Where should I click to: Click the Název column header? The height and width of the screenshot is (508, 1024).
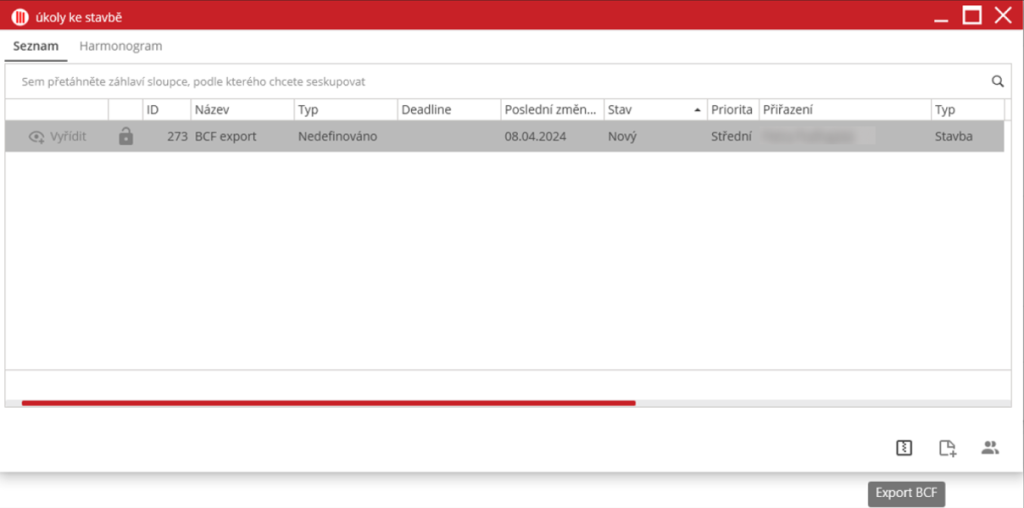[x=241, y=109]
